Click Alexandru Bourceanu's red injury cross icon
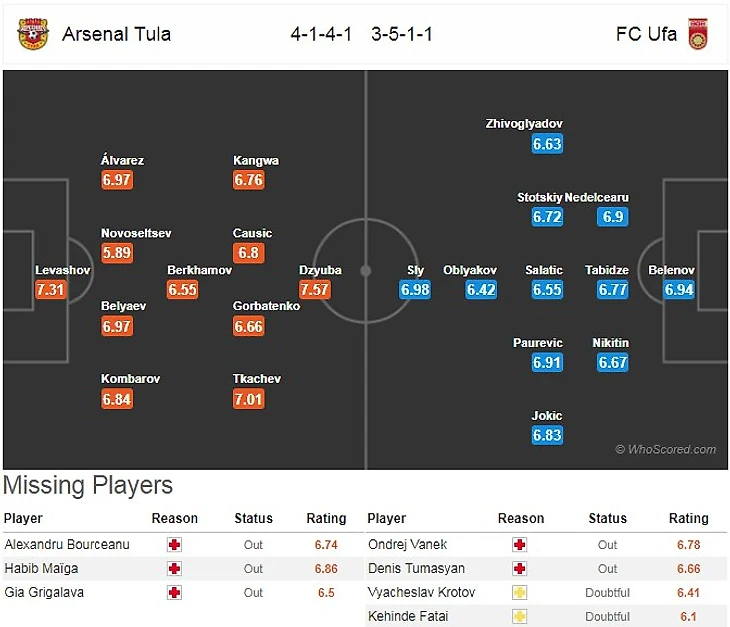The image size is (730, 627). point(175,545)
